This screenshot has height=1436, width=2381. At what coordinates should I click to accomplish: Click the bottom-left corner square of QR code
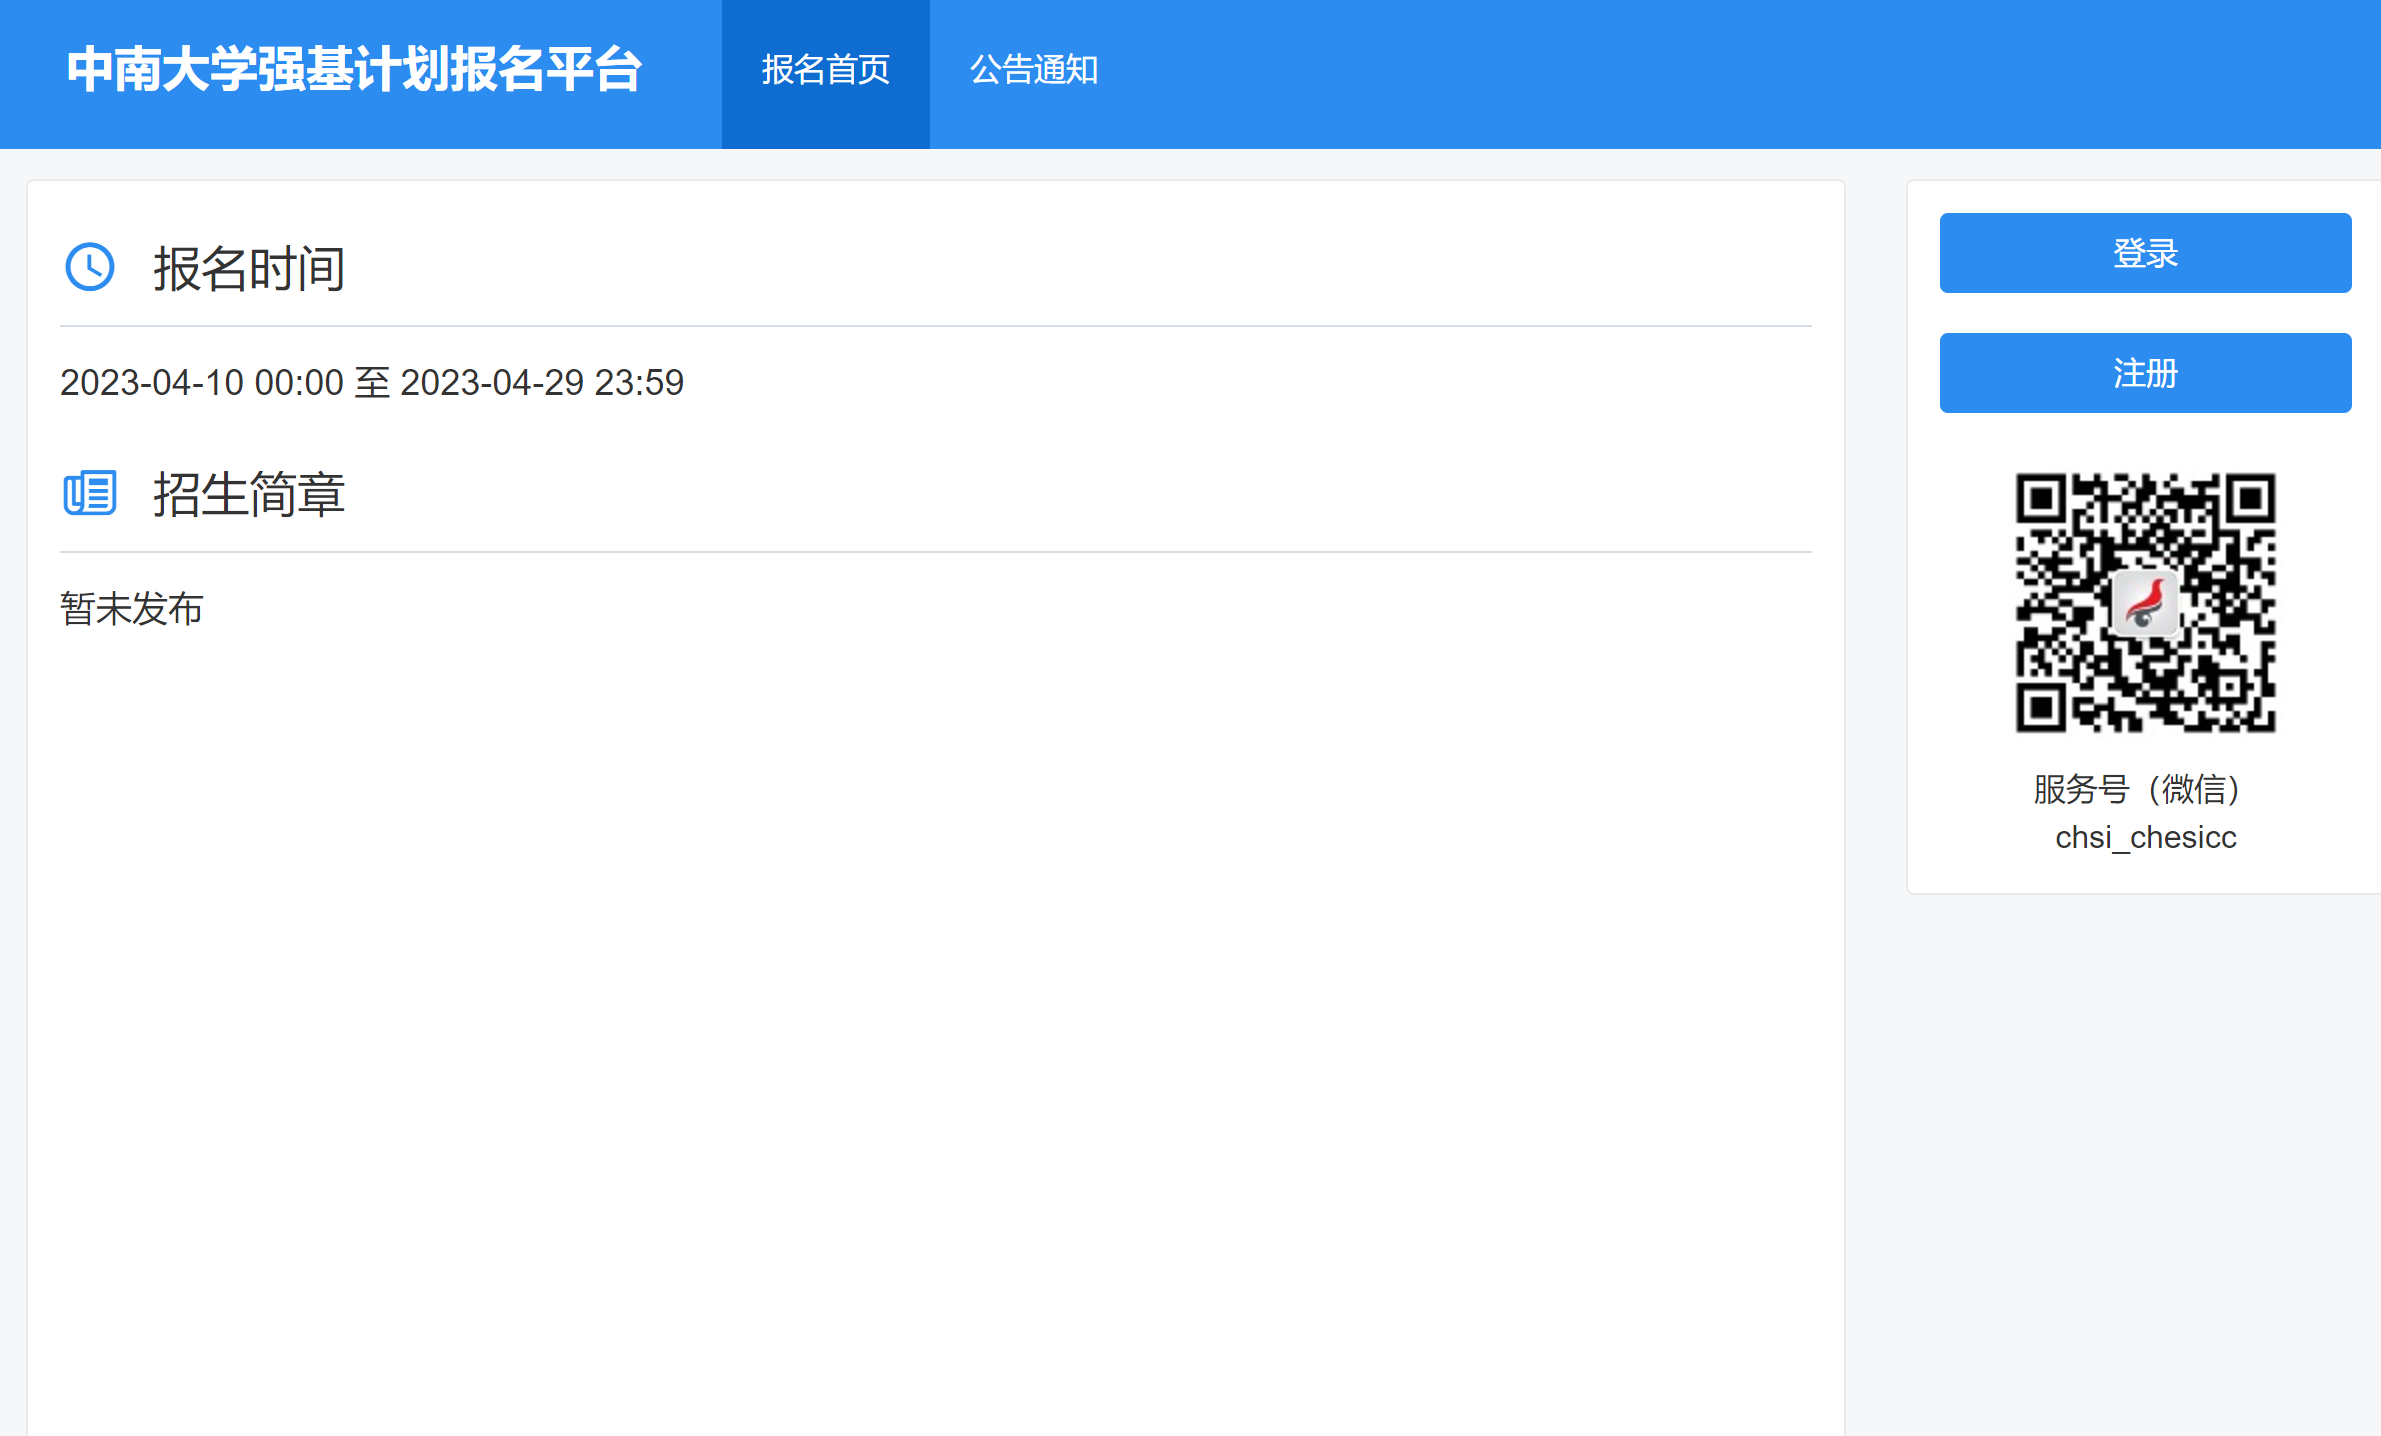2042,707
